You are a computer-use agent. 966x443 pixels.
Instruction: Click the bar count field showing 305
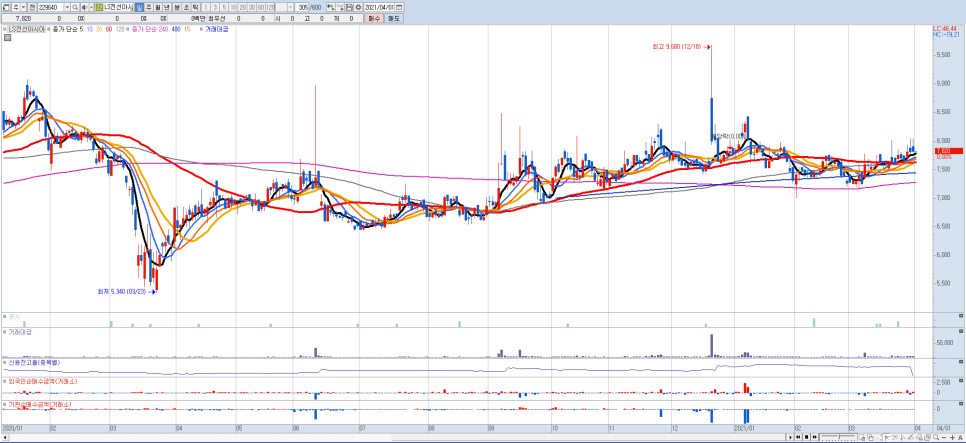pos(302,7)
